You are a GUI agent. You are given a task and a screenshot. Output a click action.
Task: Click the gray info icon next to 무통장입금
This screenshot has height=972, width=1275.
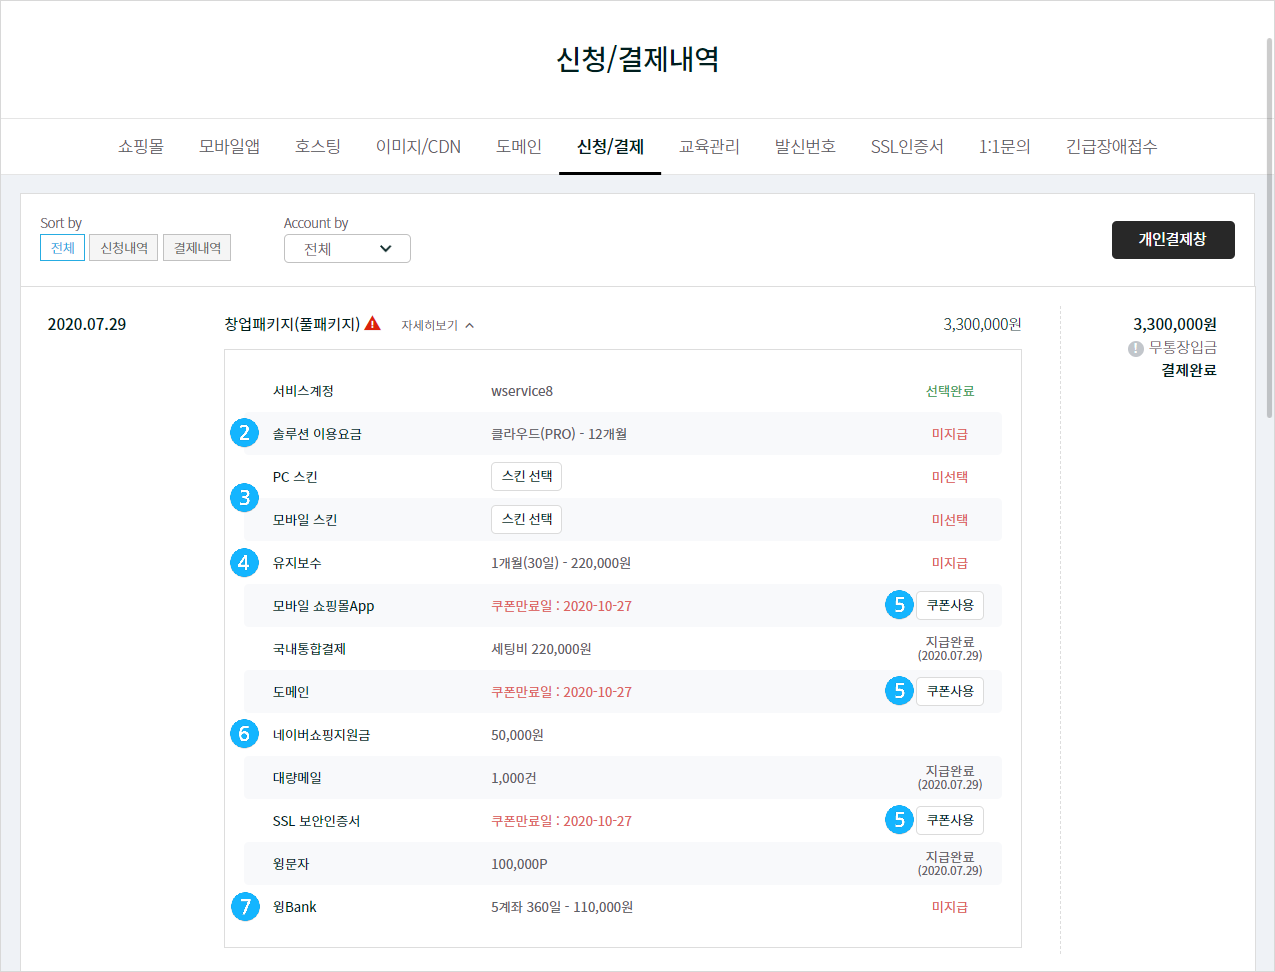[1136, 349]
